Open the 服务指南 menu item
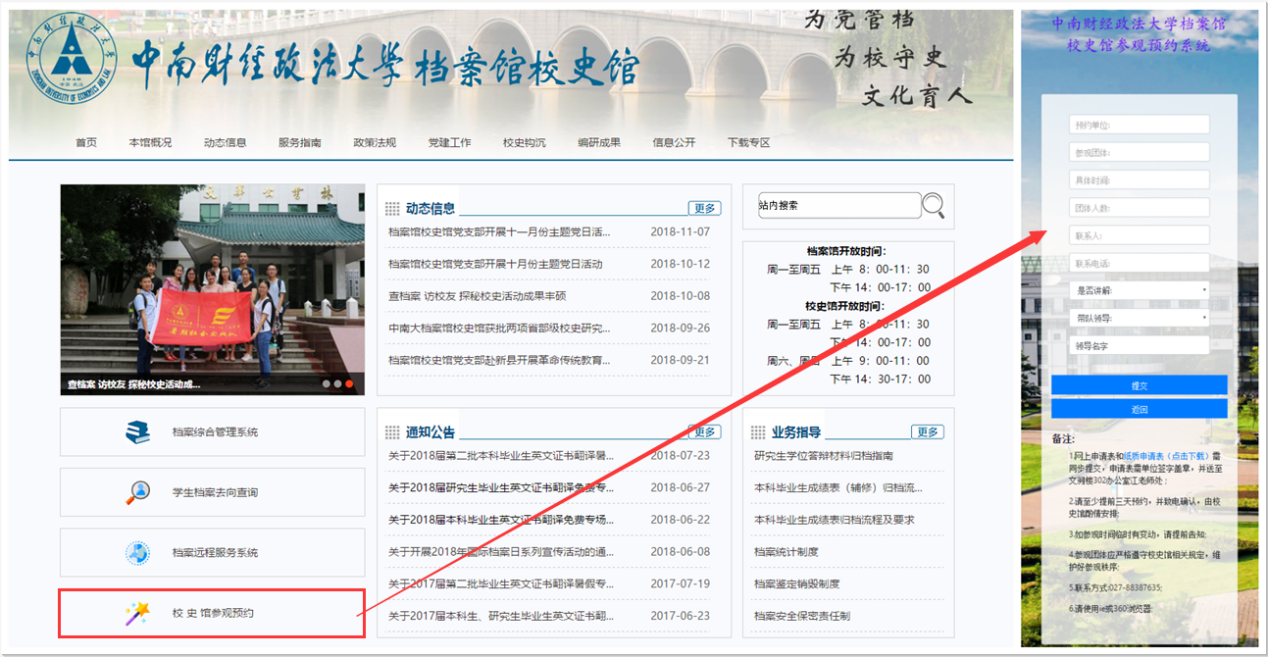This screenshot has width=1268, height=657. tap(300, 143)
